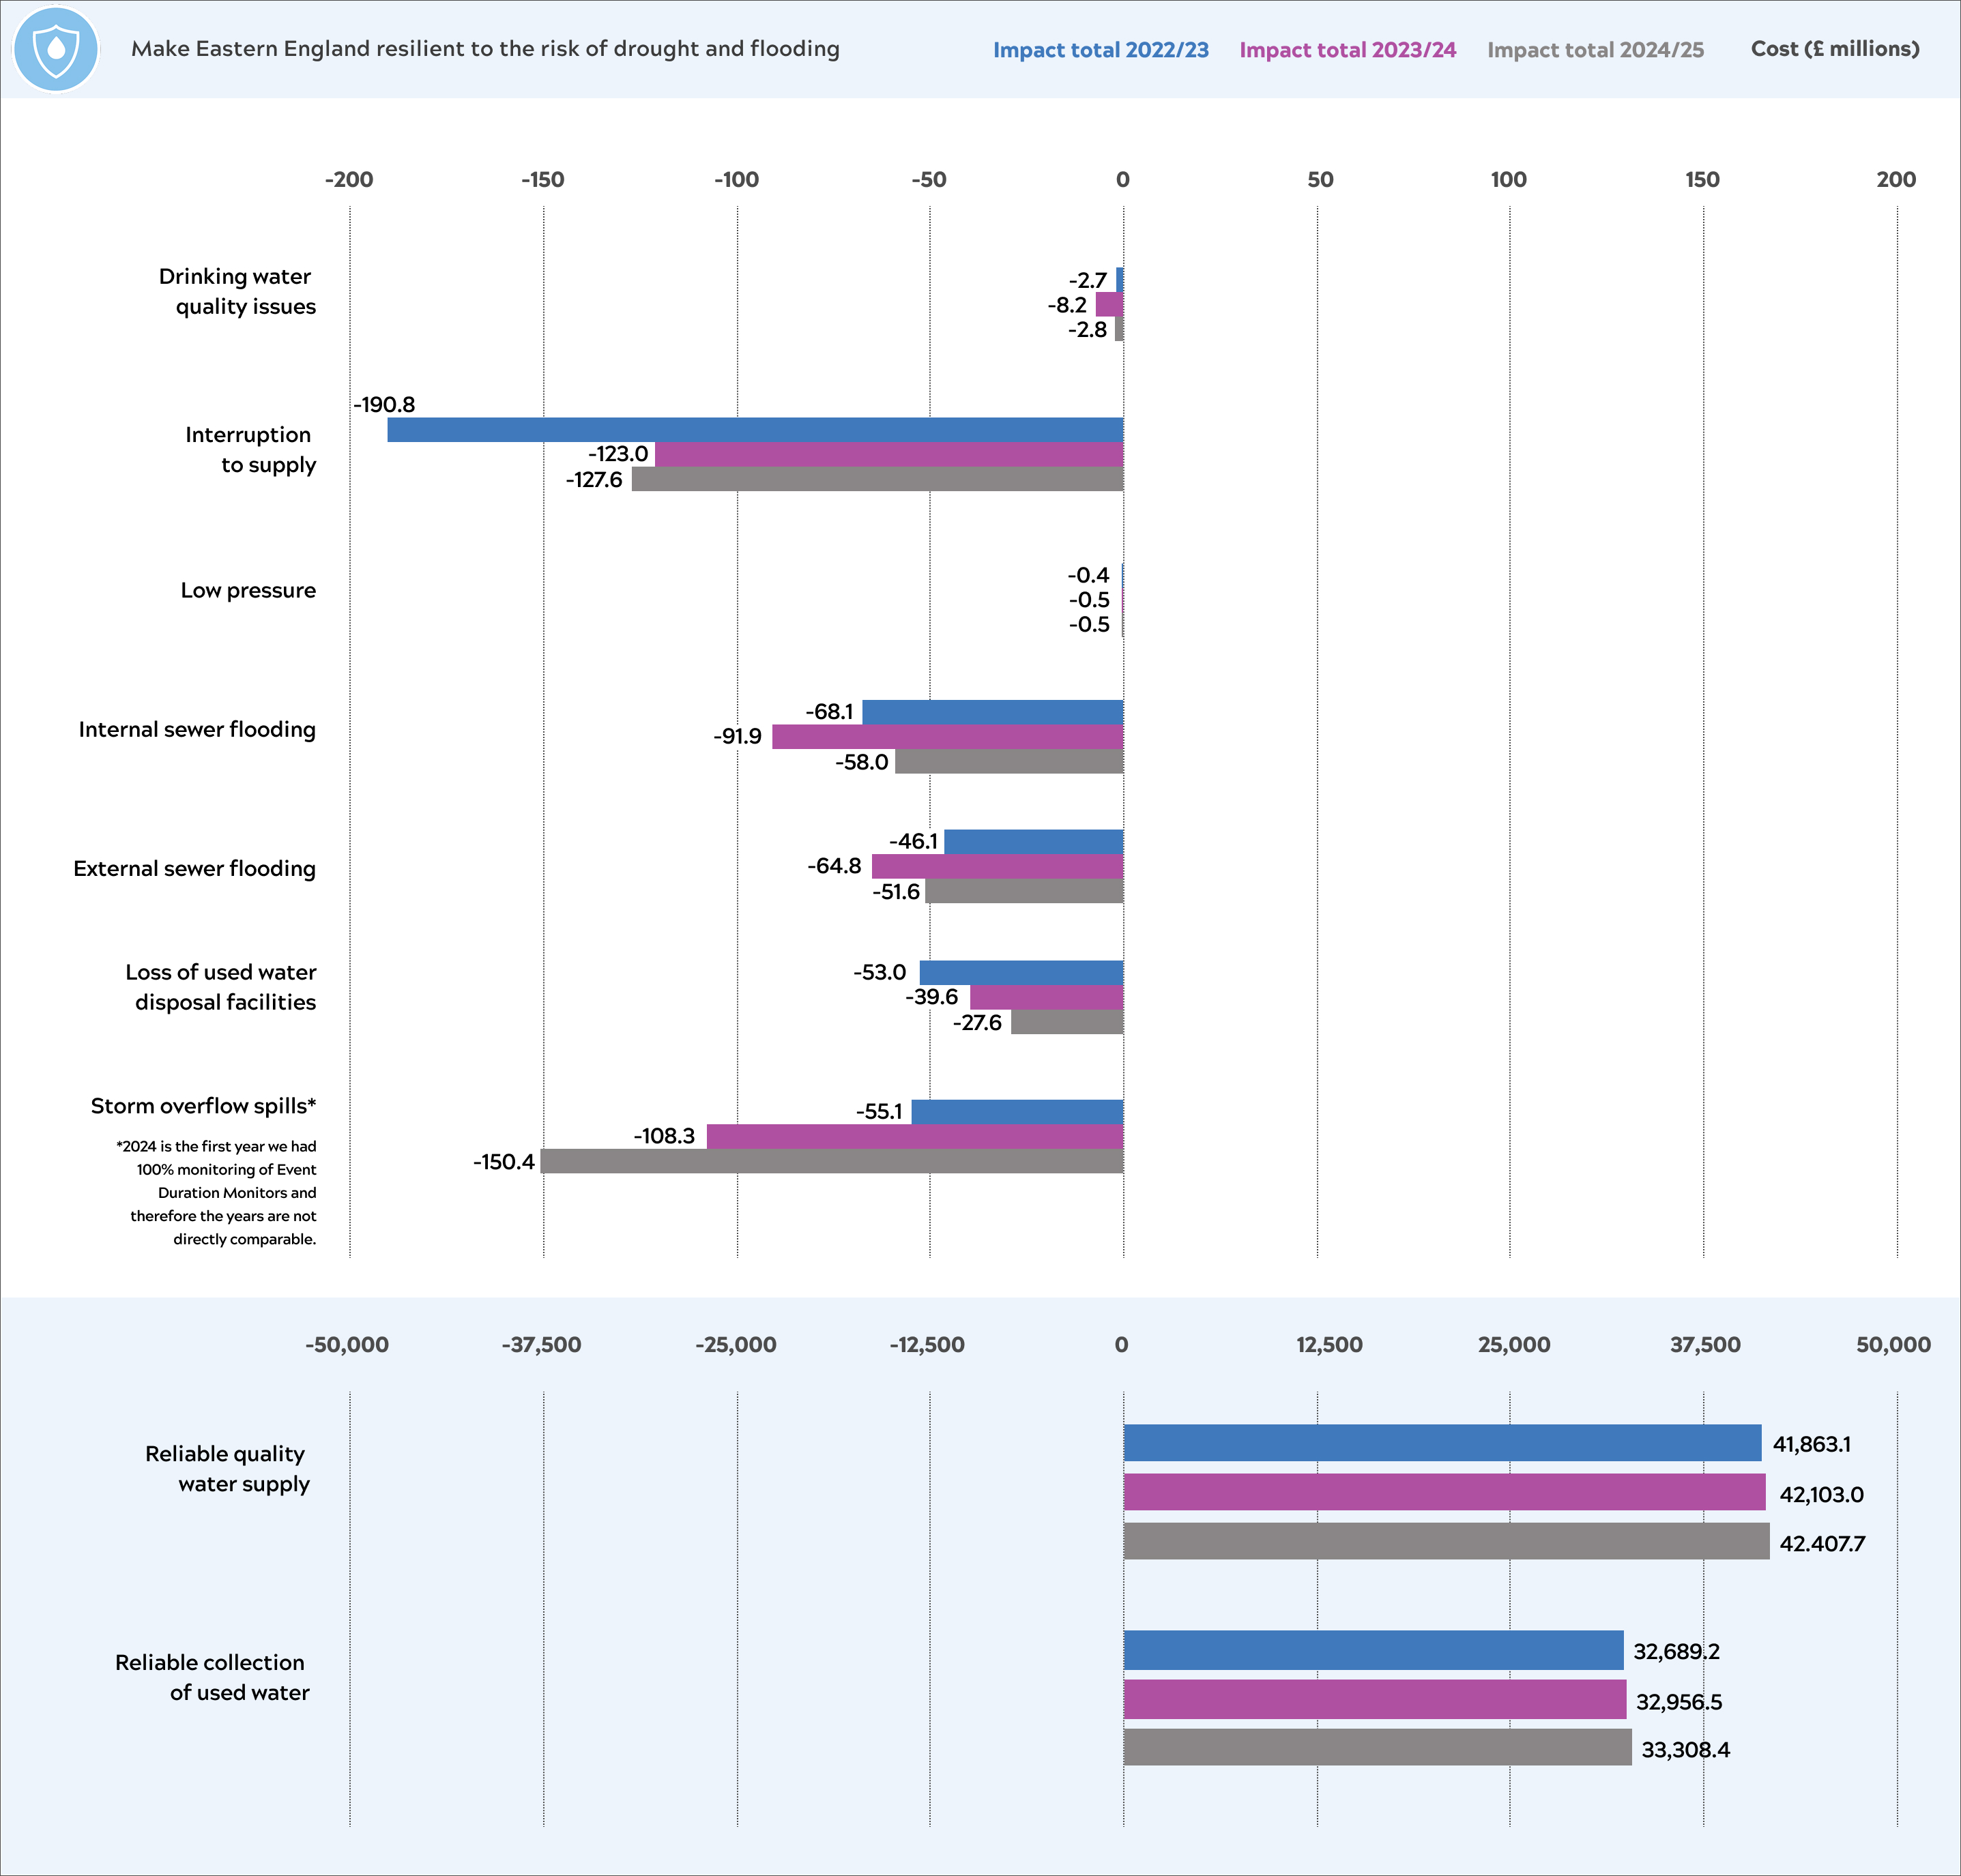Click the -91.9 Internal sewer flooding bar

[x=947, y=737]
